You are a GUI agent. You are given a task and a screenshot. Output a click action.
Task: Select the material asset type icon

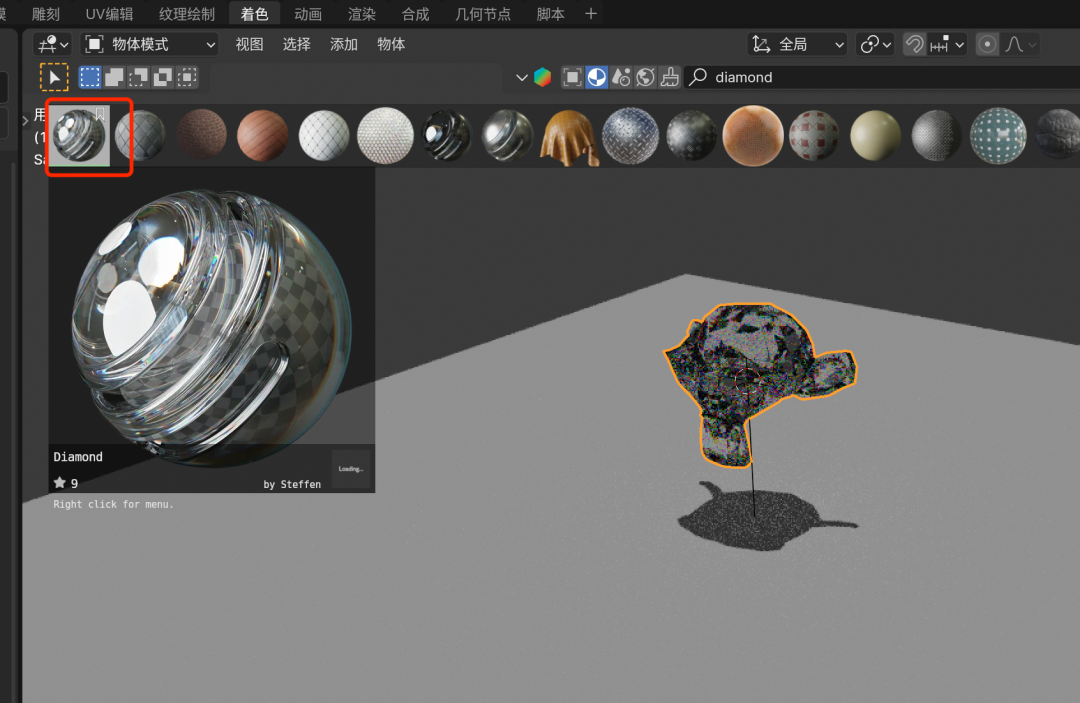tap(597, 77)
